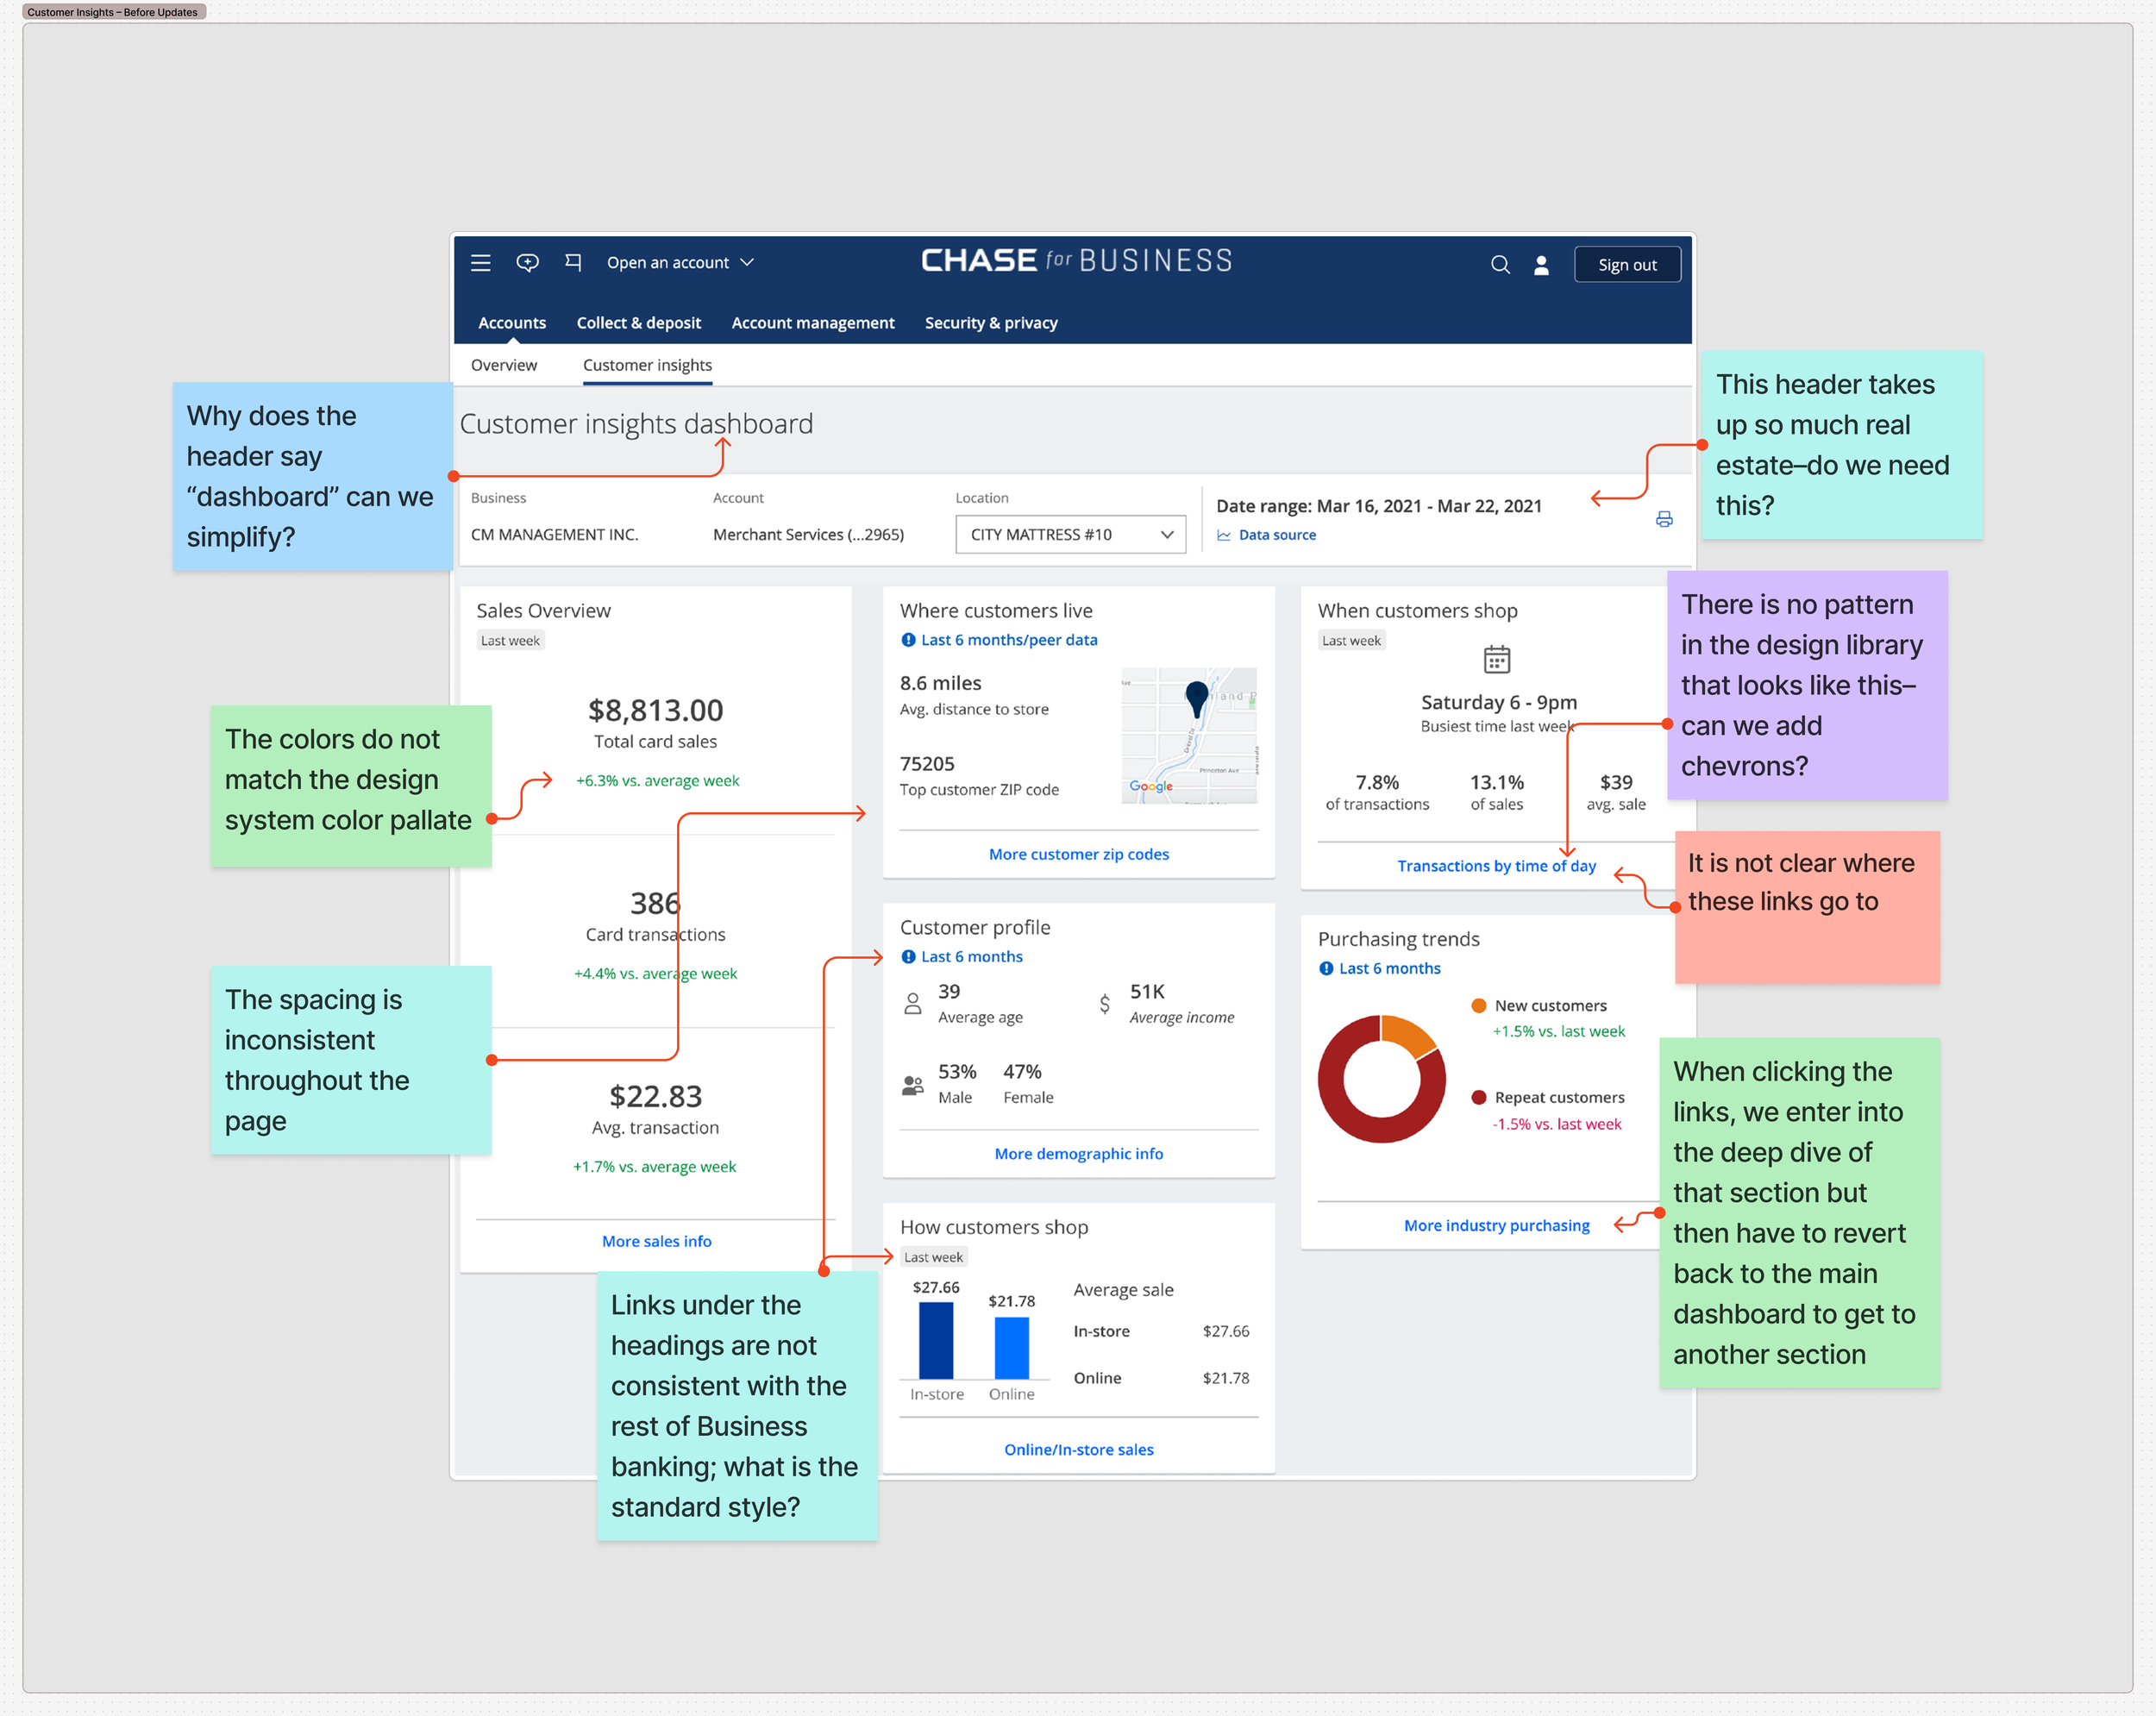Click the search magnifier icon

click(1500, 264)
